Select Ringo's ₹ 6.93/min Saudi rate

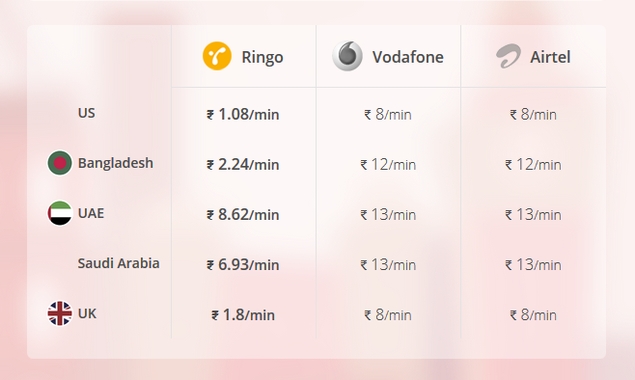click(243, 265)
